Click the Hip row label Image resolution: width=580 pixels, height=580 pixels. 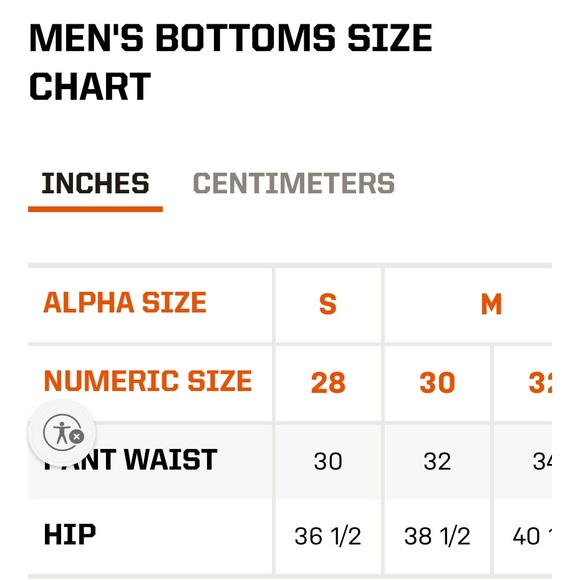70,535
